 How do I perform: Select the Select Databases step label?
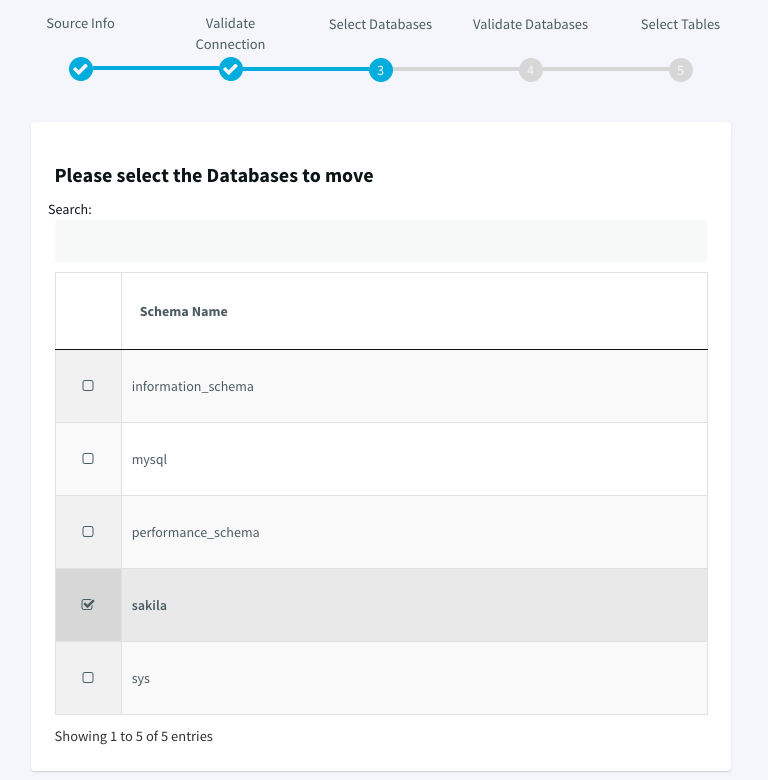tap(381, 24)
